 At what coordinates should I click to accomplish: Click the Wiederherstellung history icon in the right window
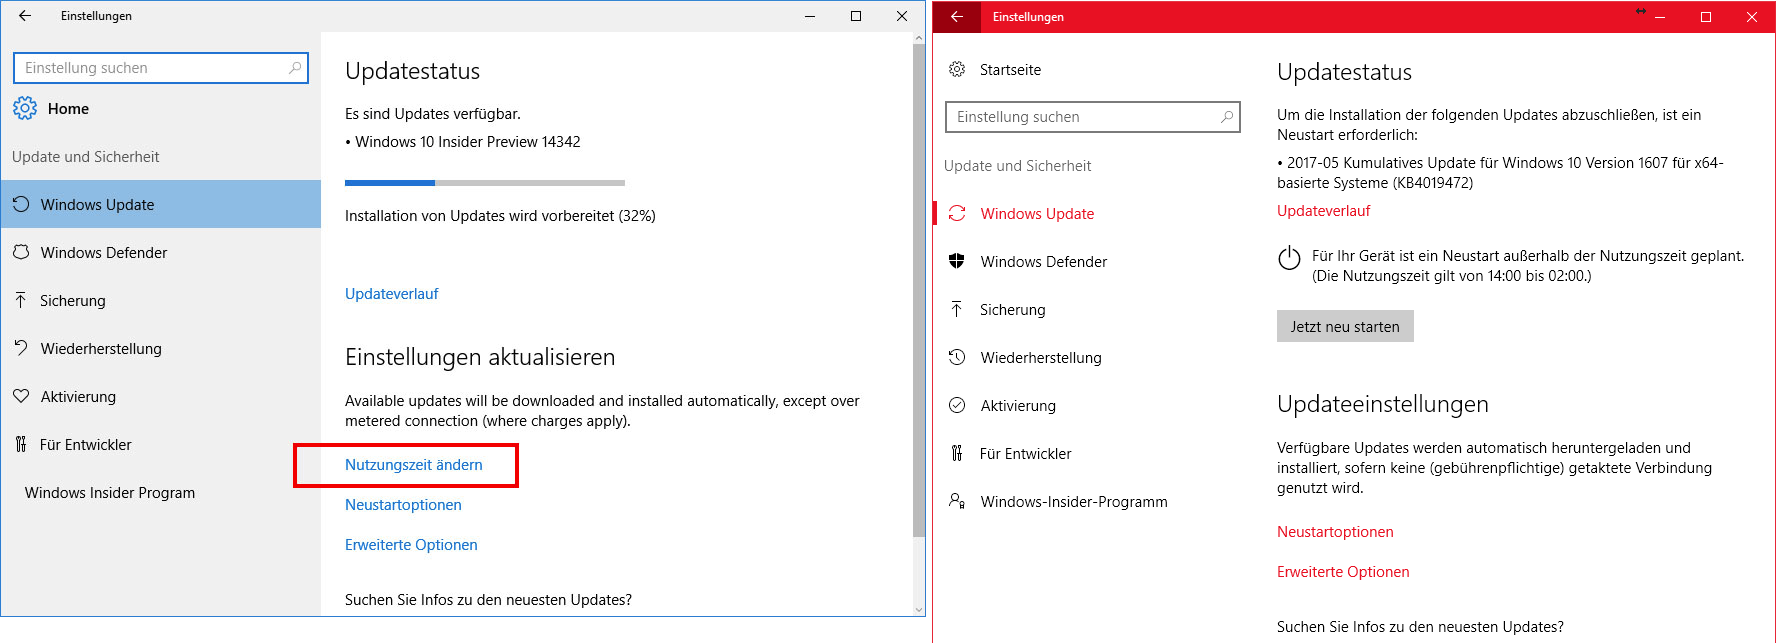(957, 357)
